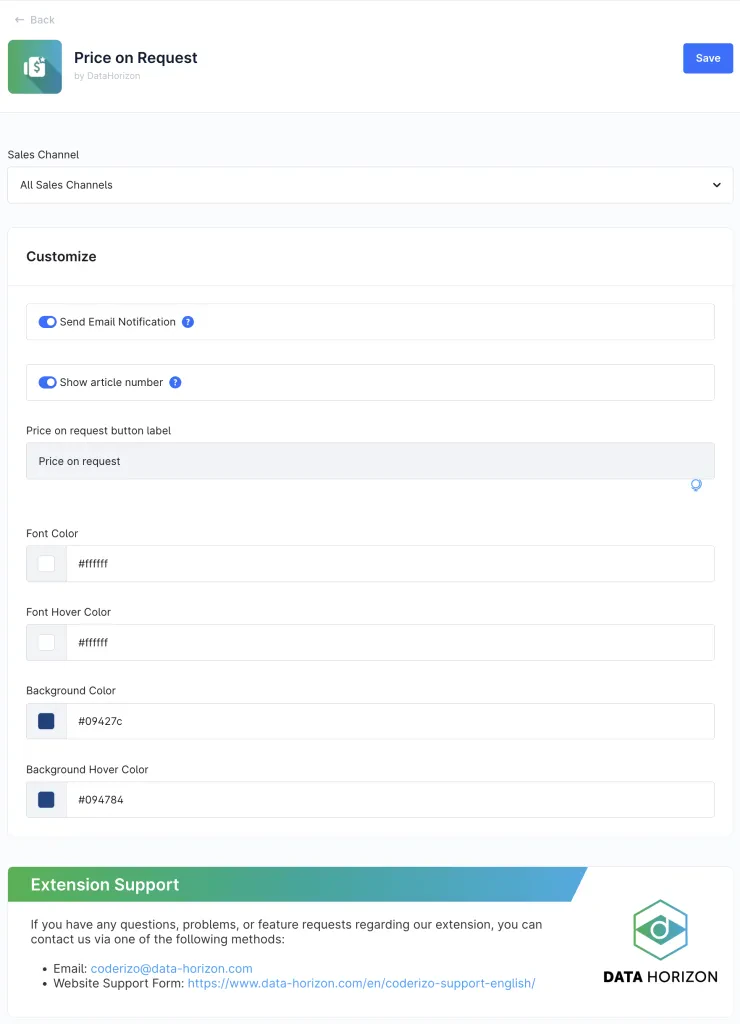Click help icon beside Show article number
The image size is (740, 1024).
[175, 382]
